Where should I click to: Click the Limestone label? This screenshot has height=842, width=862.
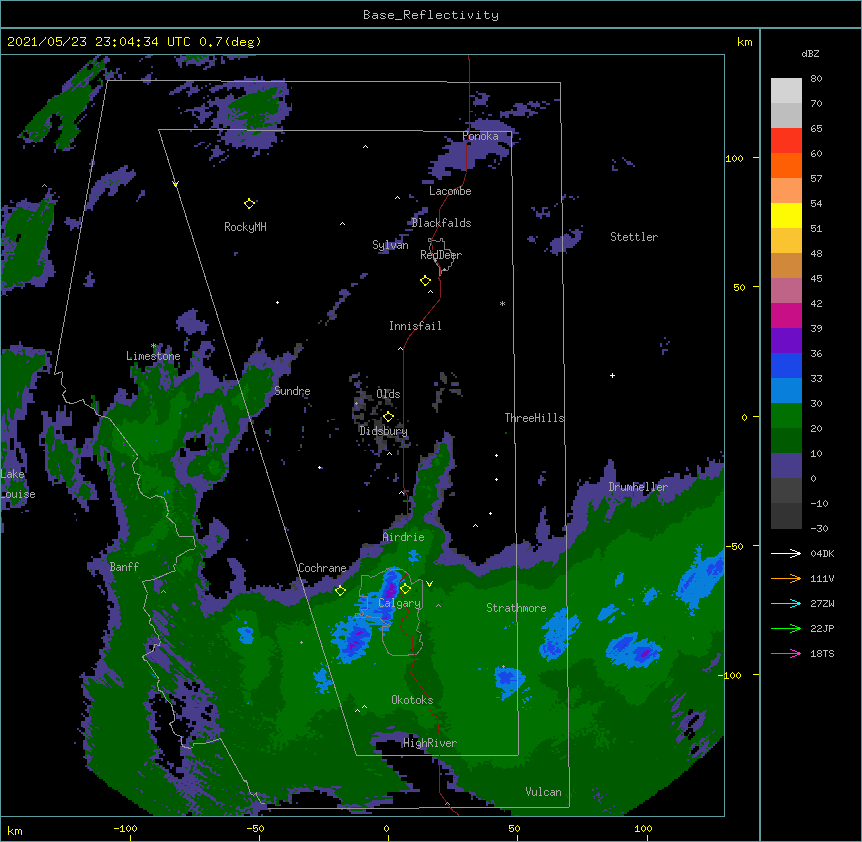click(x=153, y=356)
